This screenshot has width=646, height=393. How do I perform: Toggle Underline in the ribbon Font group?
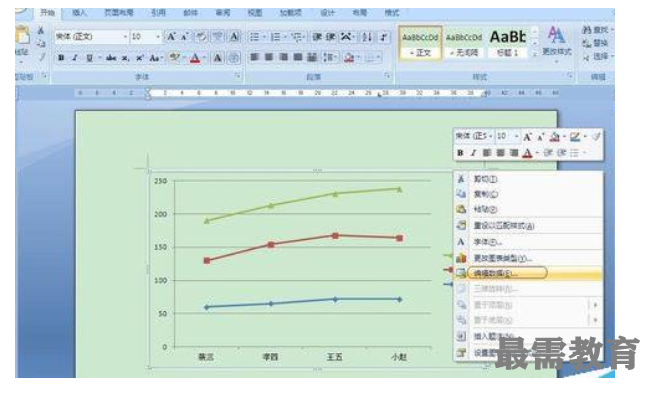pyautogui.click(x=89, y=58)
